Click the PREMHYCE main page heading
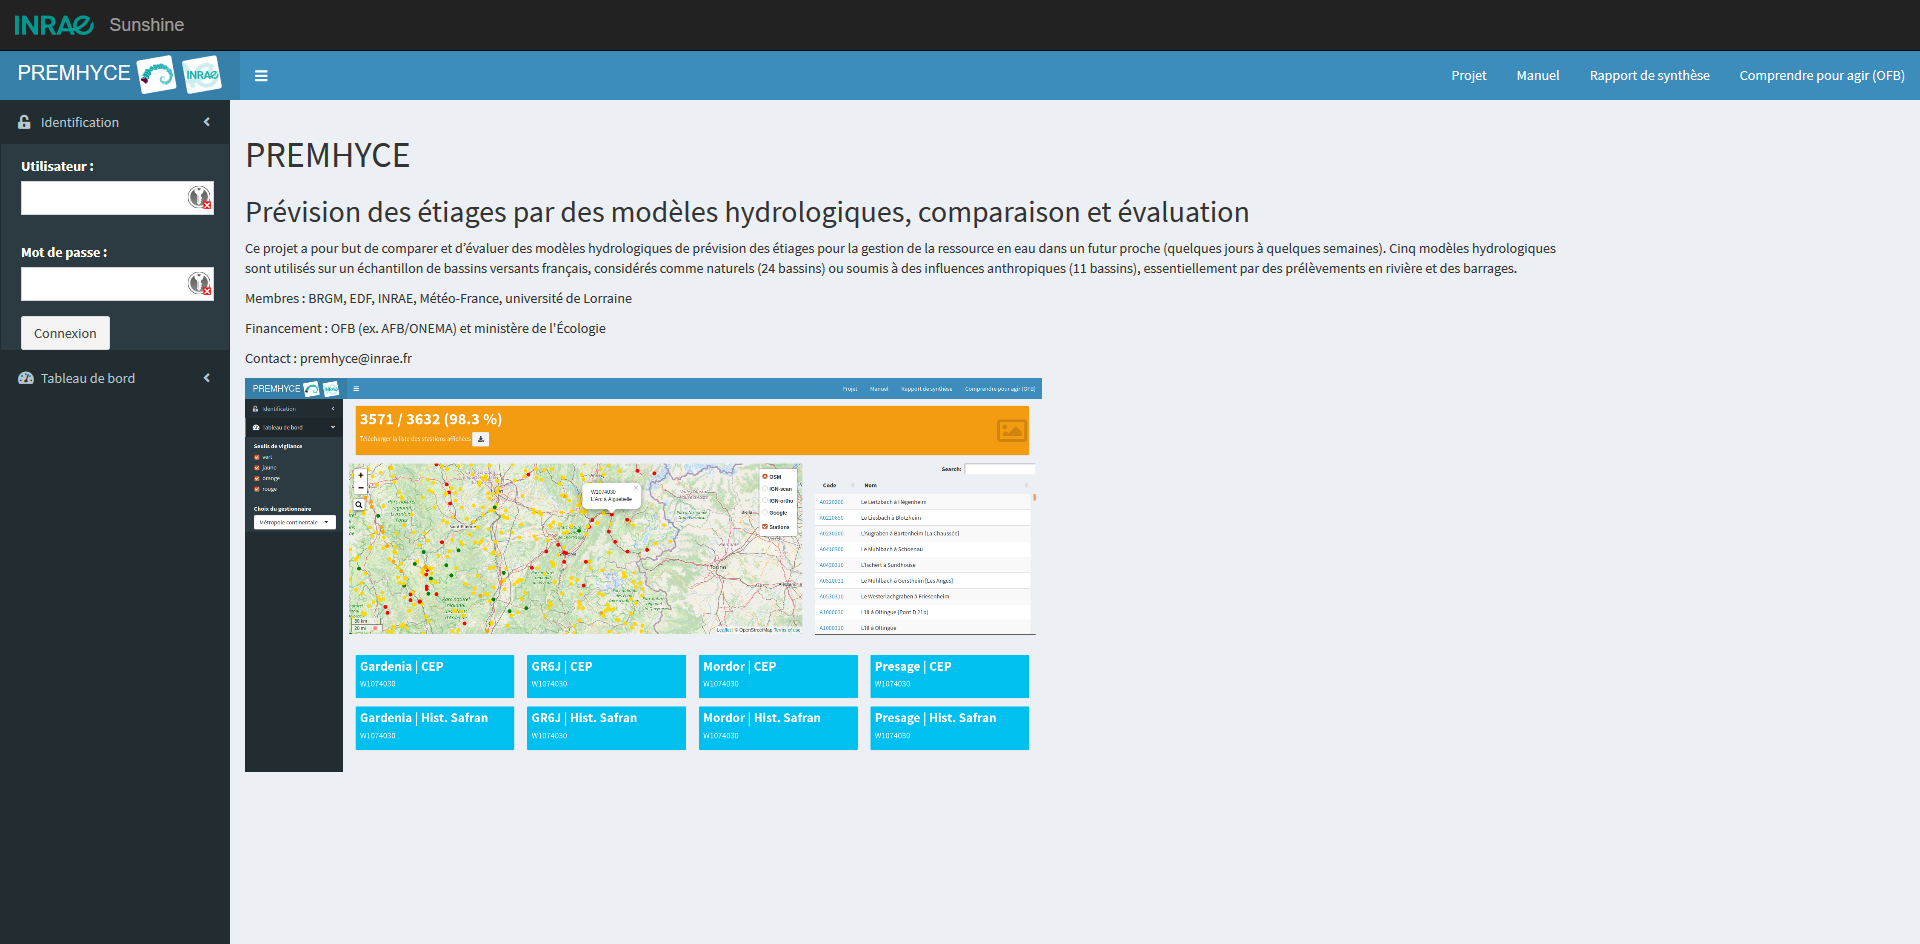This screenshot has width=1920, height=944. point(328,156)
